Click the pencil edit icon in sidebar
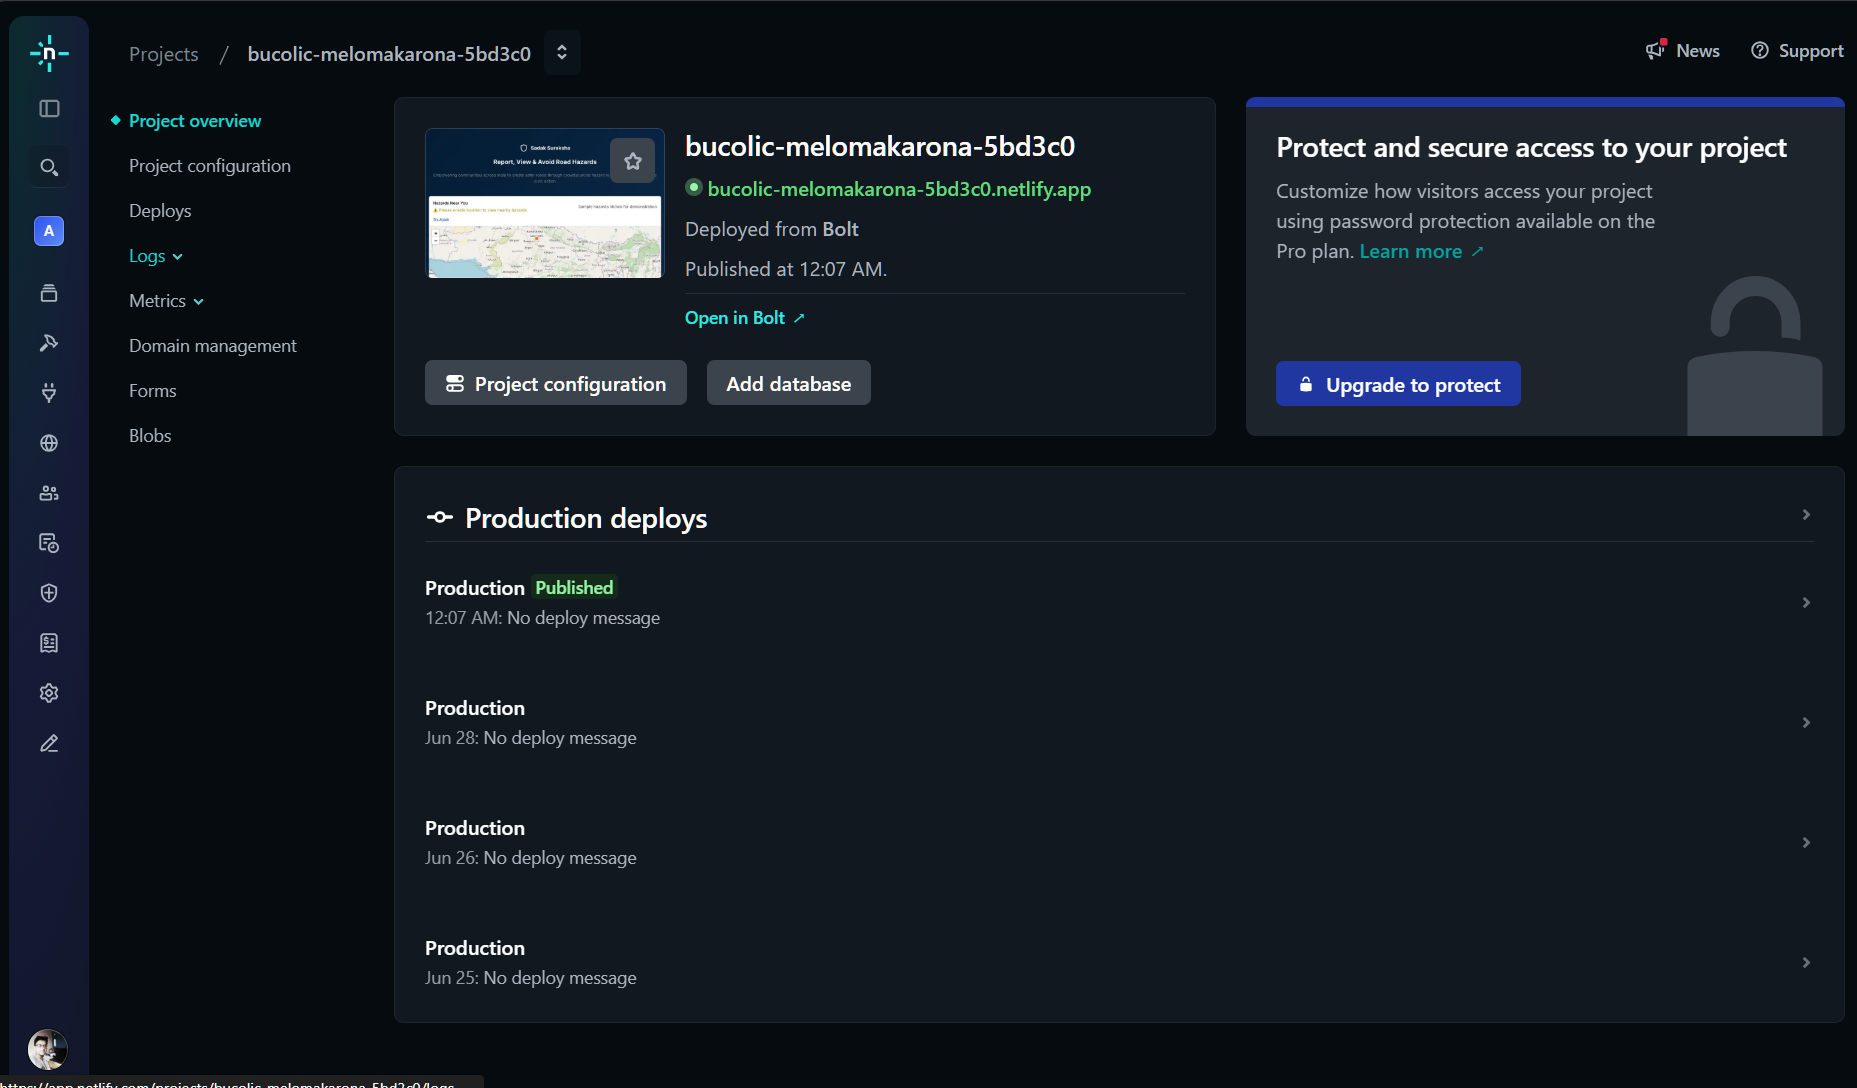Screen dimensions: 1857x1088 (x=49, y=743)
